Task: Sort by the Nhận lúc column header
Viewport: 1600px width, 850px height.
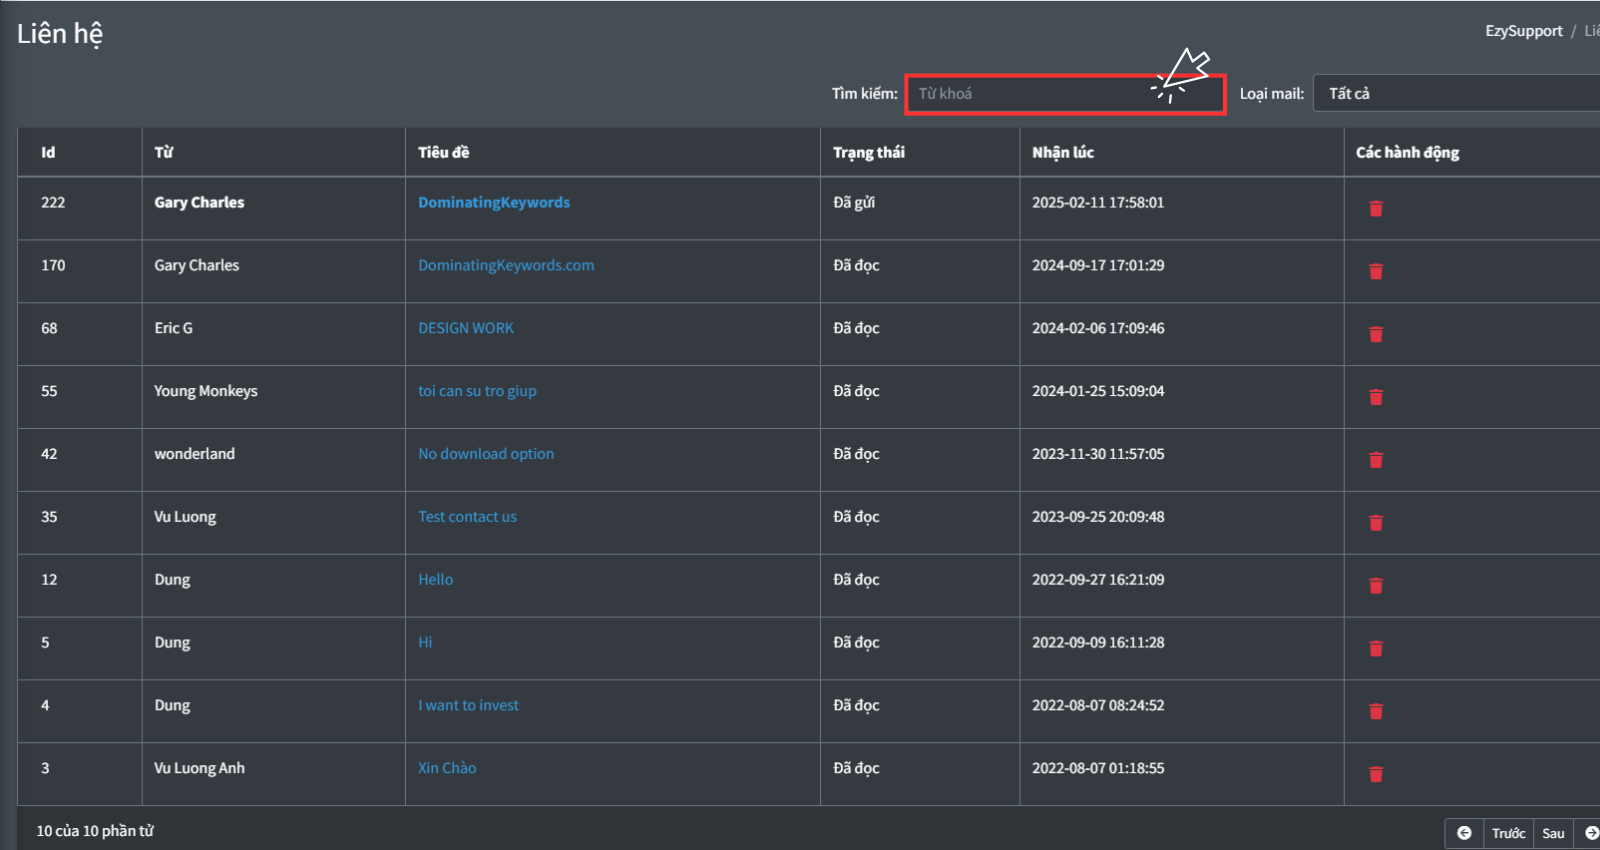Action: click(x=1063, y=152)
